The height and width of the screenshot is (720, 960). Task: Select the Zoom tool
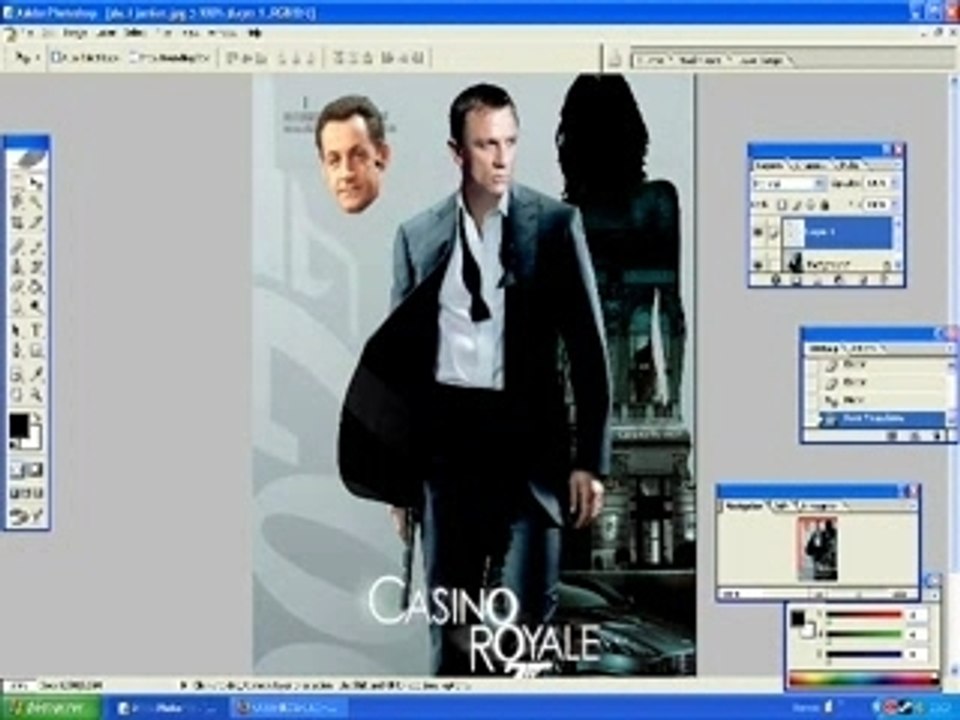pos(36,394)
